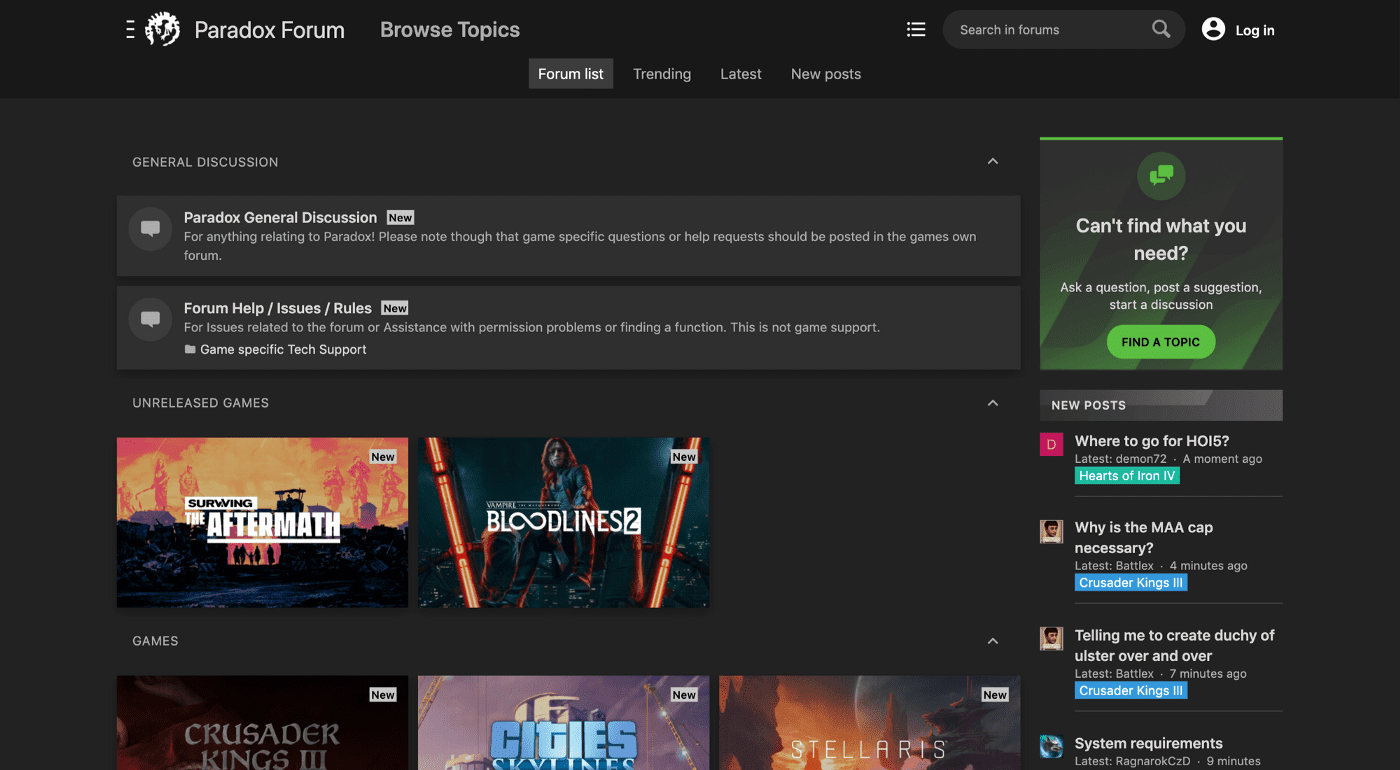Collapse the Unreleased Games section
The height and width of the screenshot is (770, 1400).
993,403
